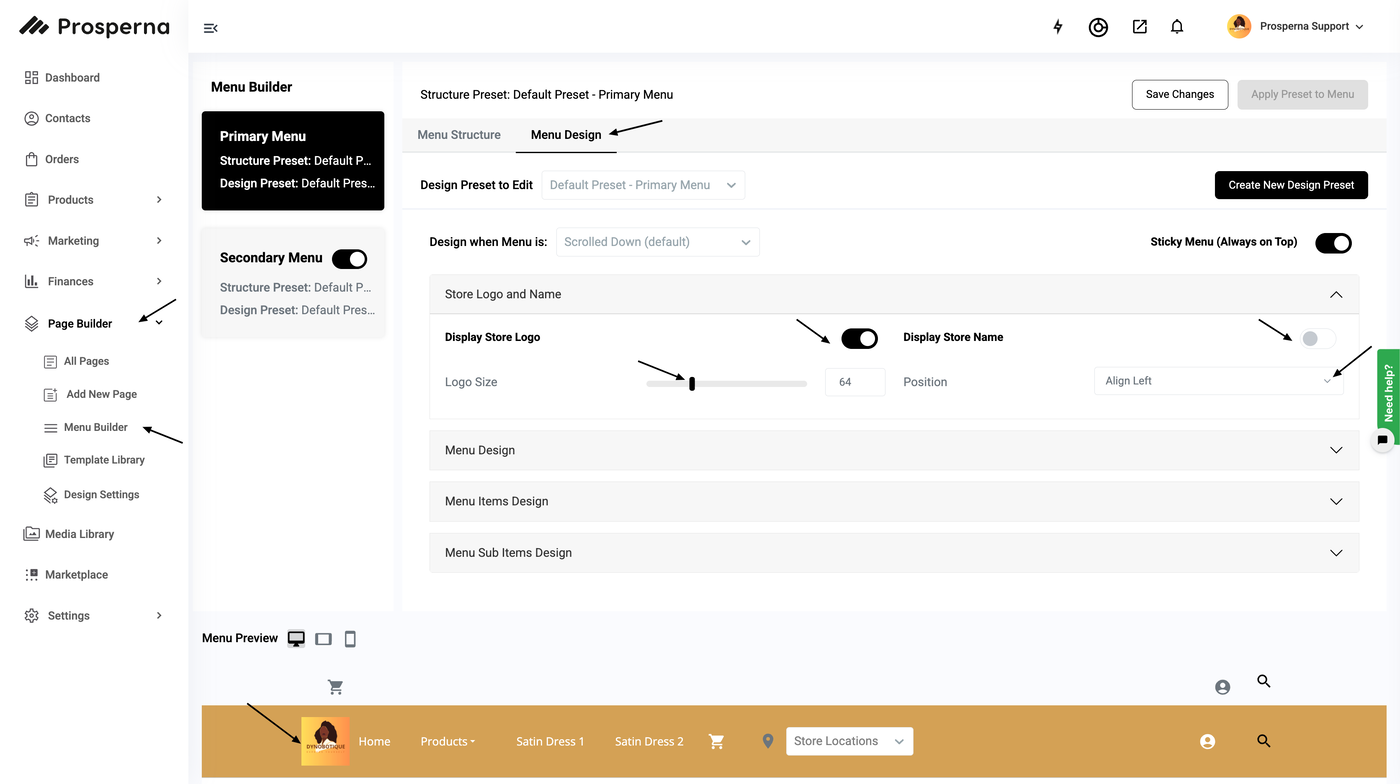The width and height of the screenshot is (1400, 784).
Task: Expand the Menu Design section
Action: tap(1336, 450)
